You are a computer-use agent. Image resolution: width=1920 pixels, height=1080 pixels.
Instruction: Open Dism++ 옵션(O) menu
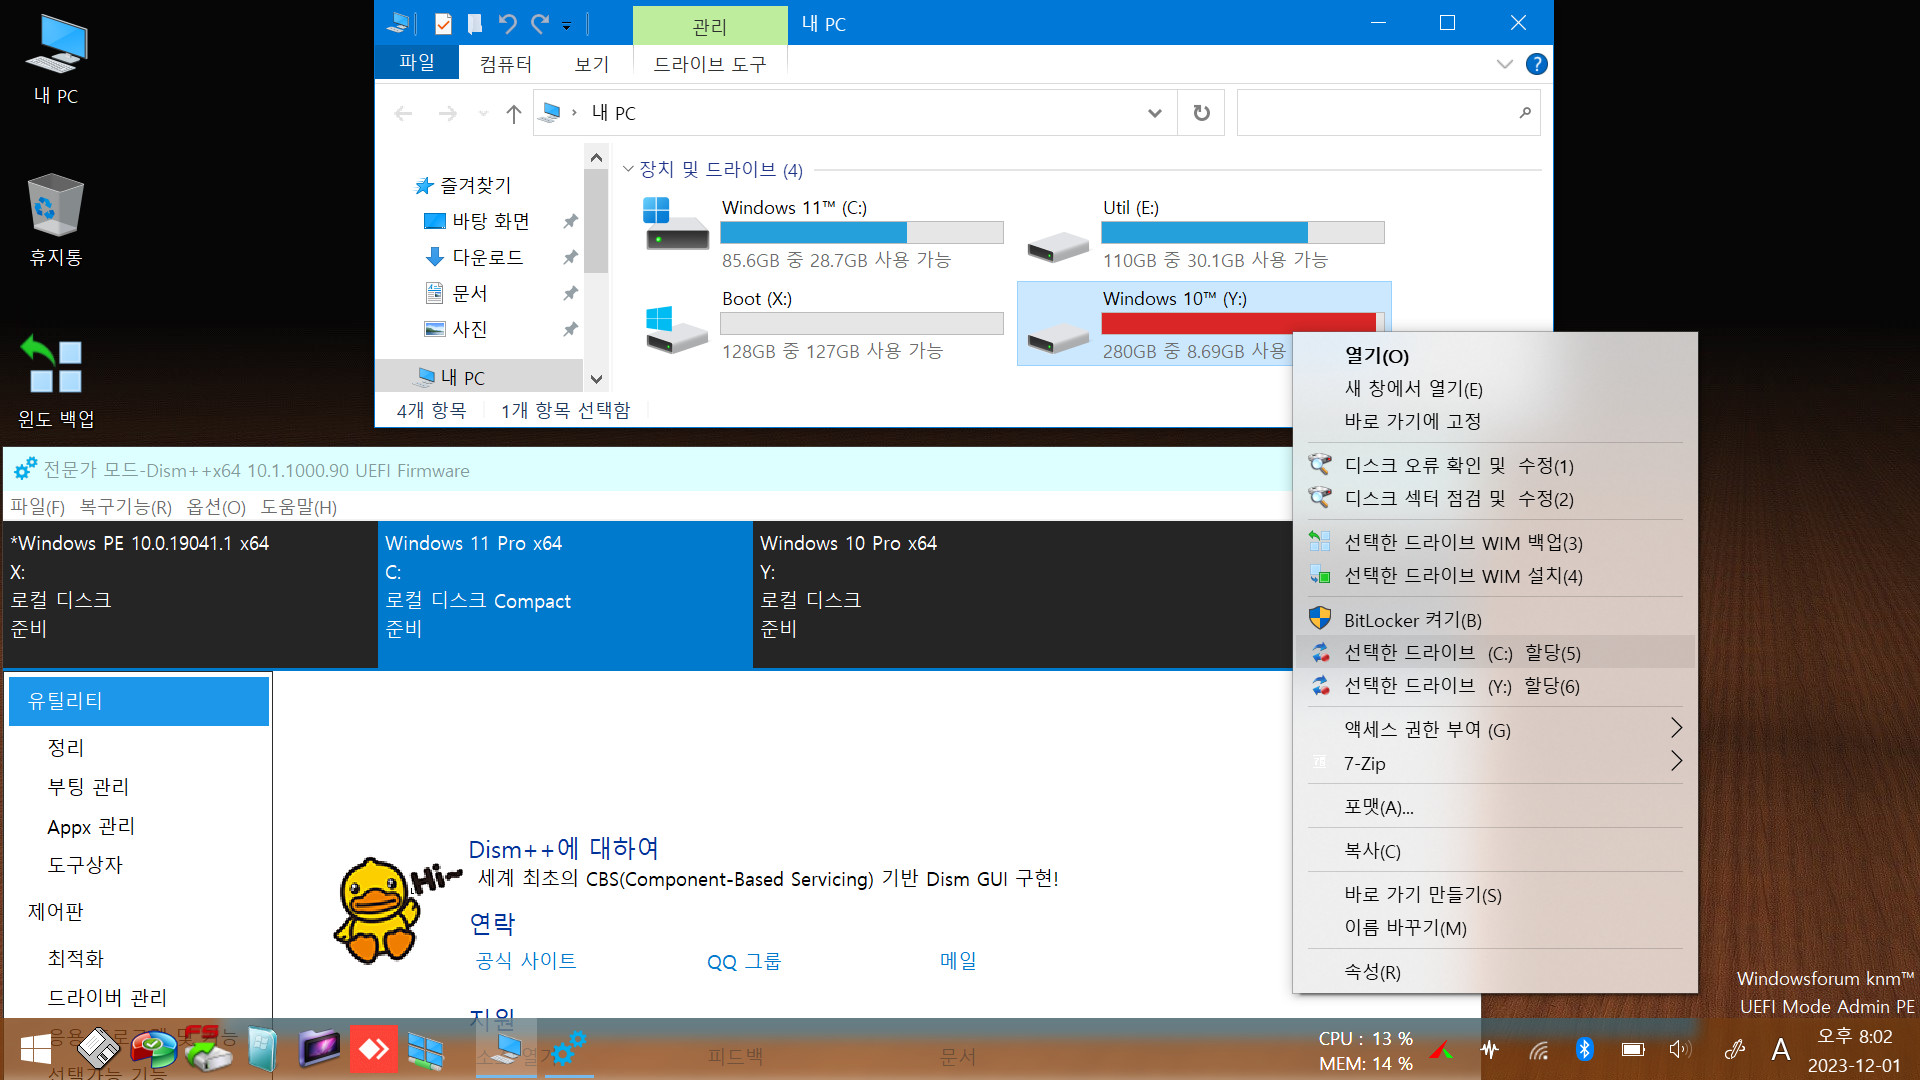point(216,507)
